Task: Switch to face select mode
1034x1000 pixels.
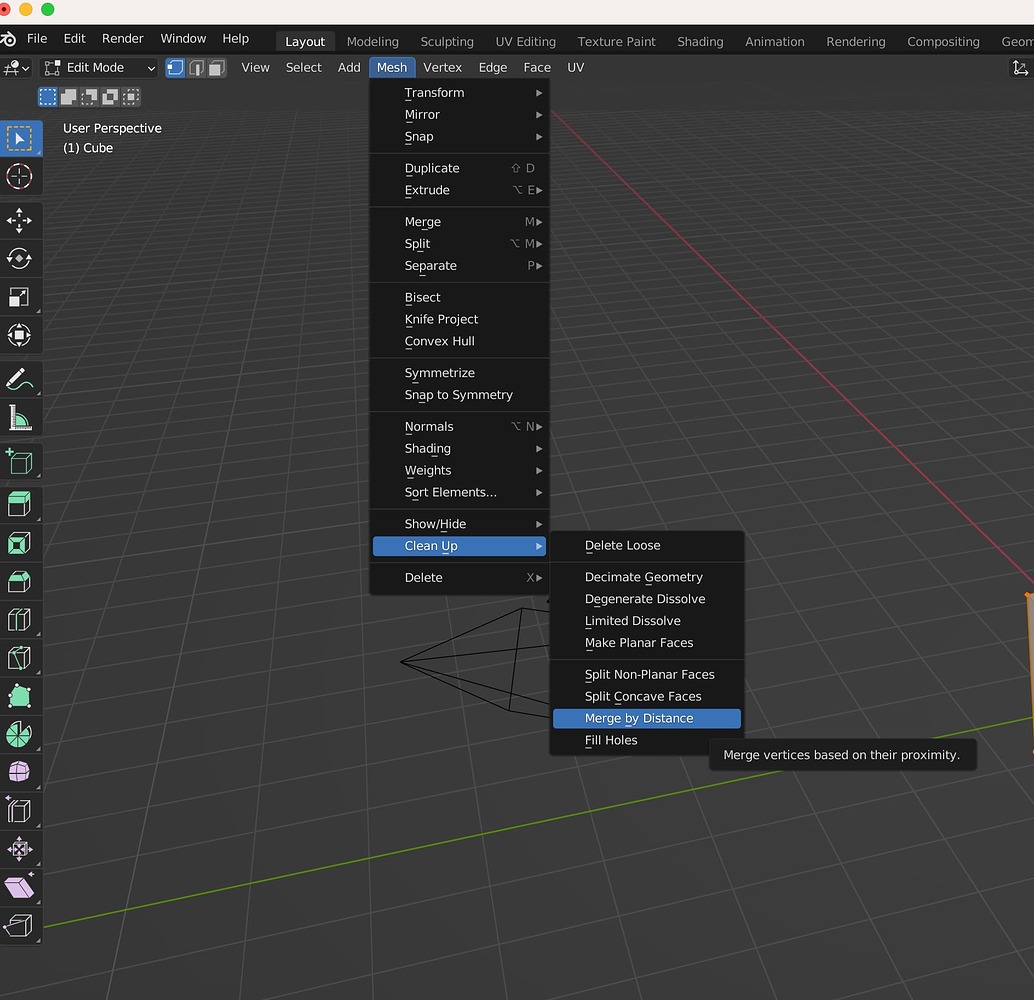Action: [x=216, y=67]
